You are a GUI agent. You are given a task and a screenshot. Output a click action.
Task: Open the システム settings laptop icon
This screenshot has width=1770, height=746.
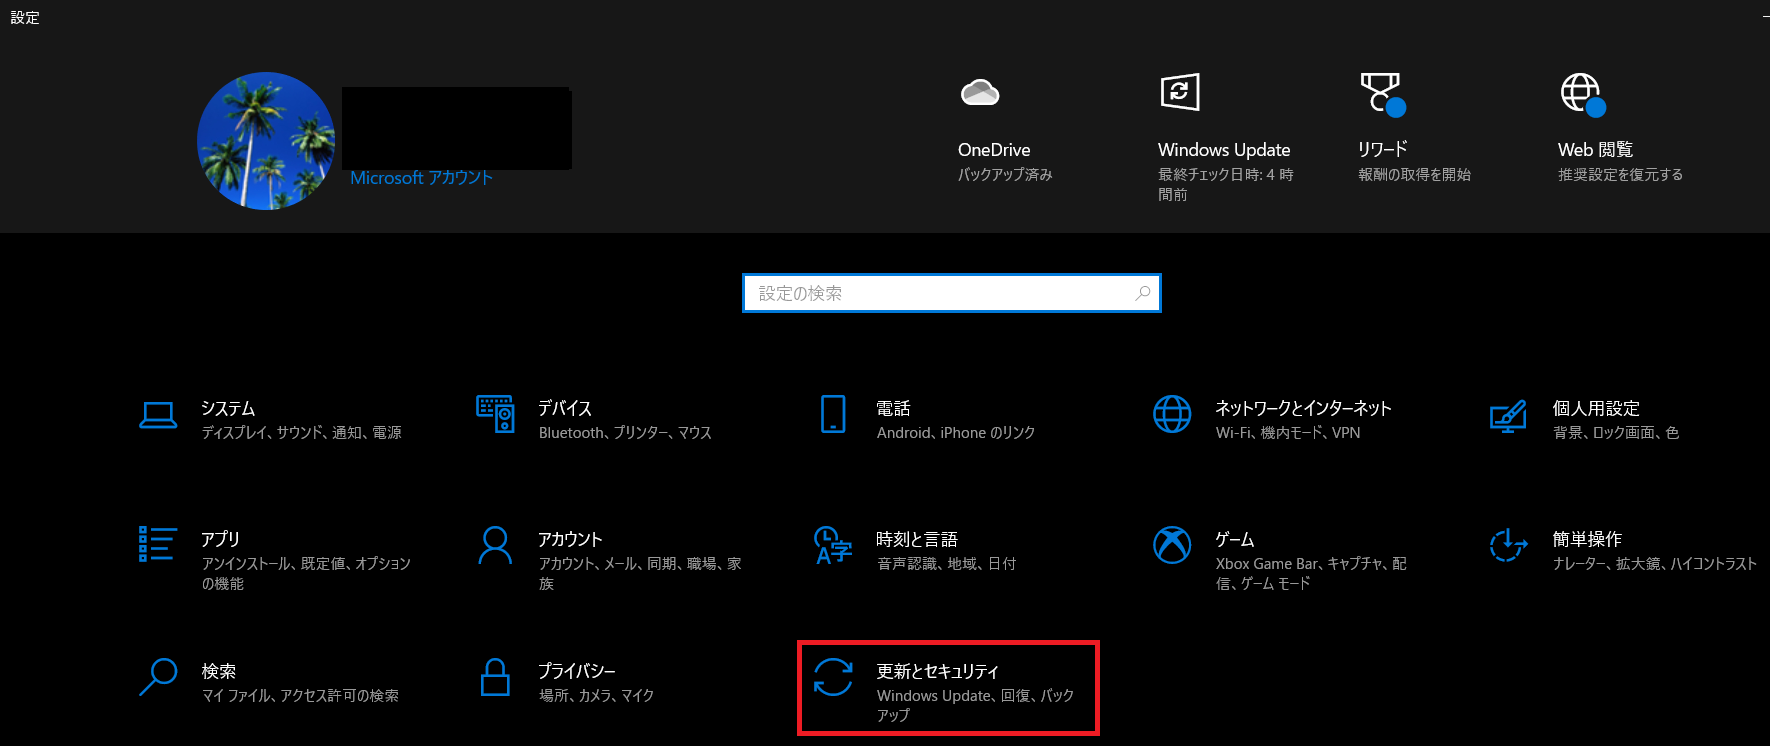tap(158, 415)
